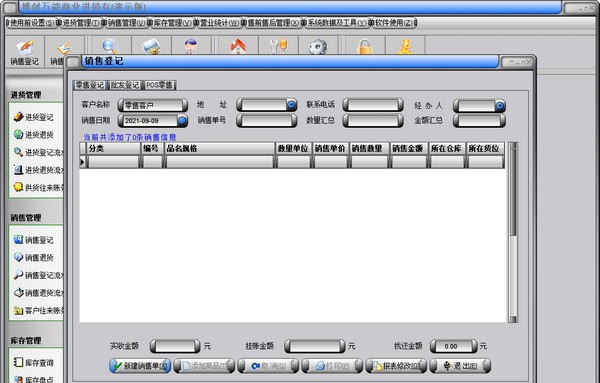600x383 pixels.
Task: Click the 客户名称 field showing 零售客户
Action: (152, 105)
